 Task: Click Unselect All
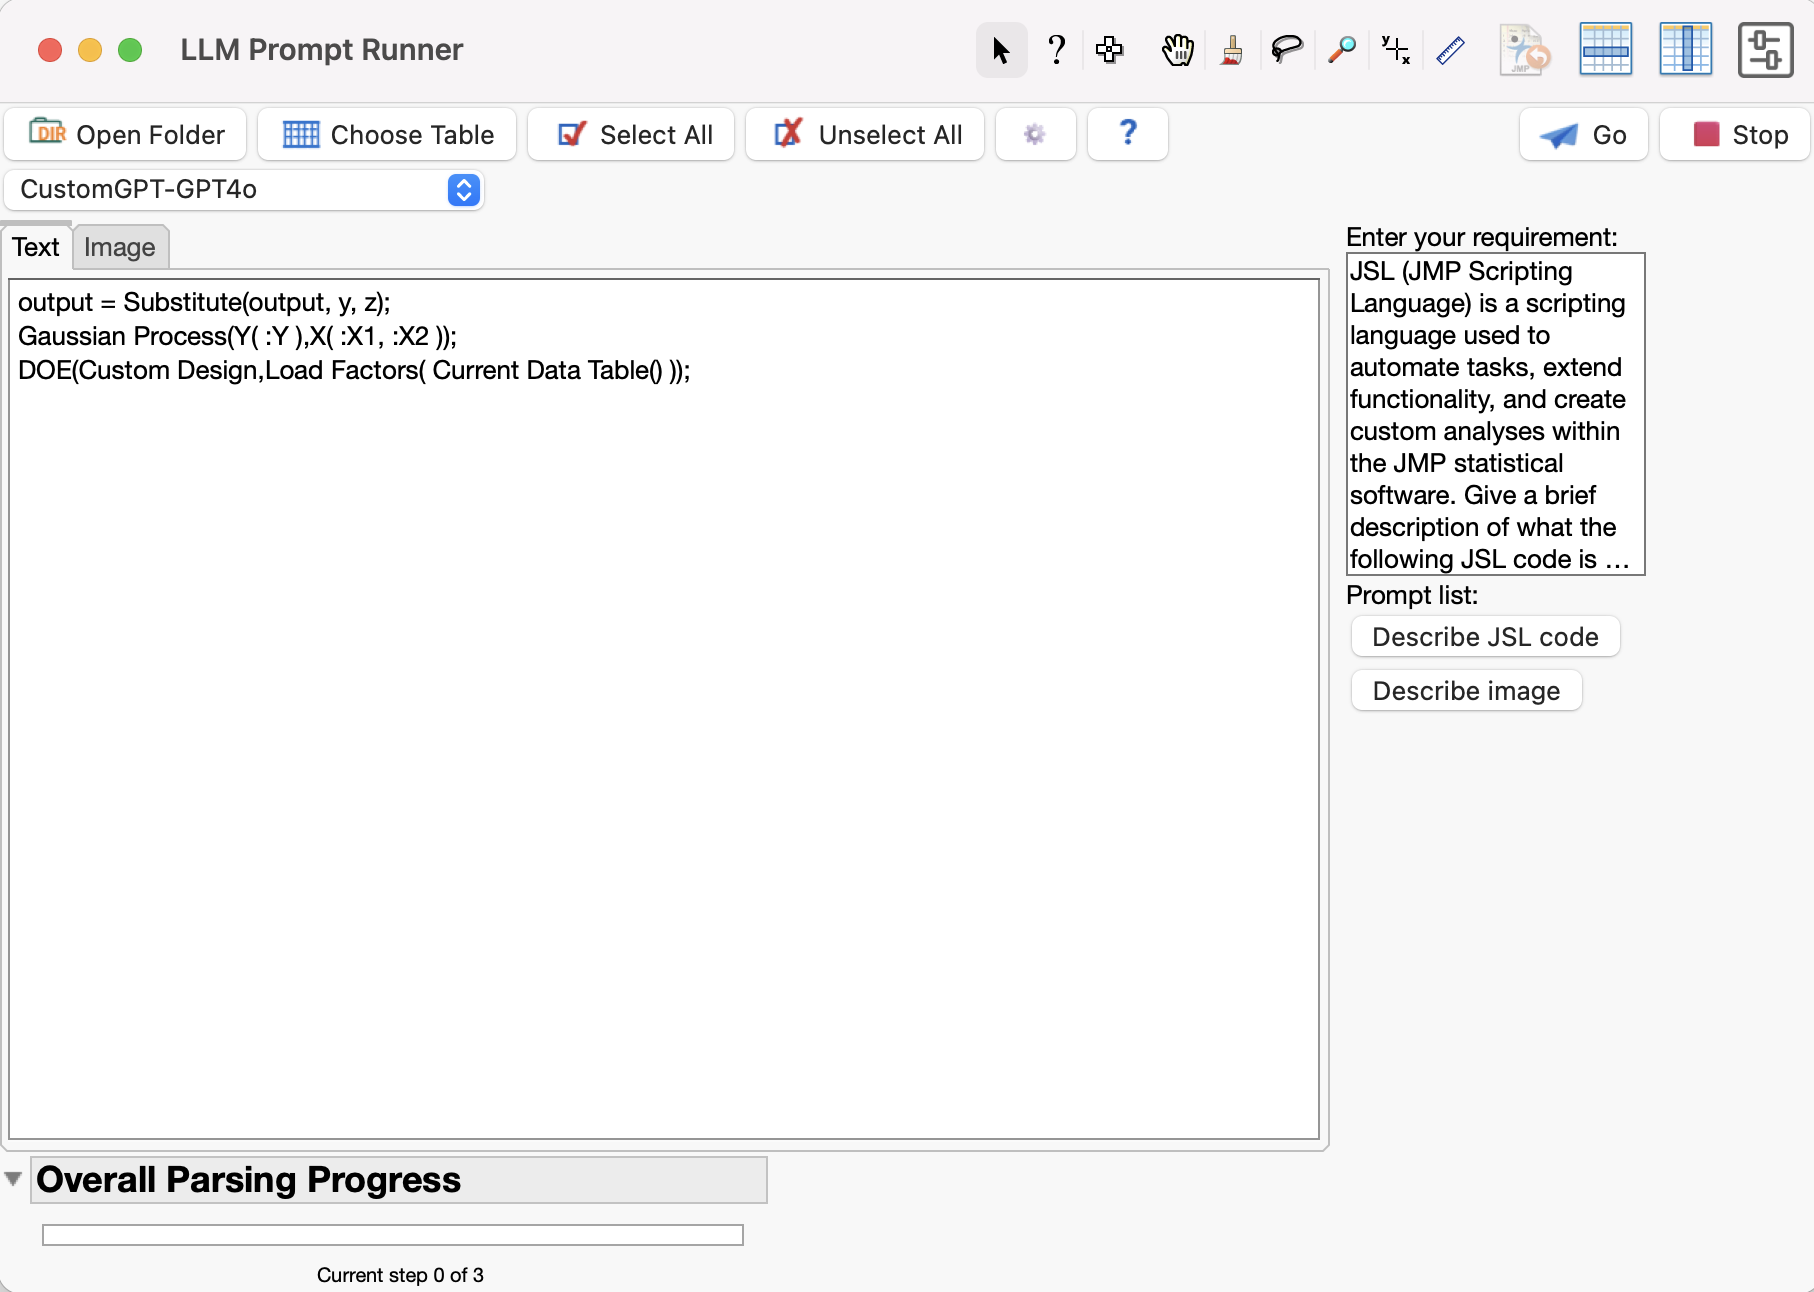[865, 134]
